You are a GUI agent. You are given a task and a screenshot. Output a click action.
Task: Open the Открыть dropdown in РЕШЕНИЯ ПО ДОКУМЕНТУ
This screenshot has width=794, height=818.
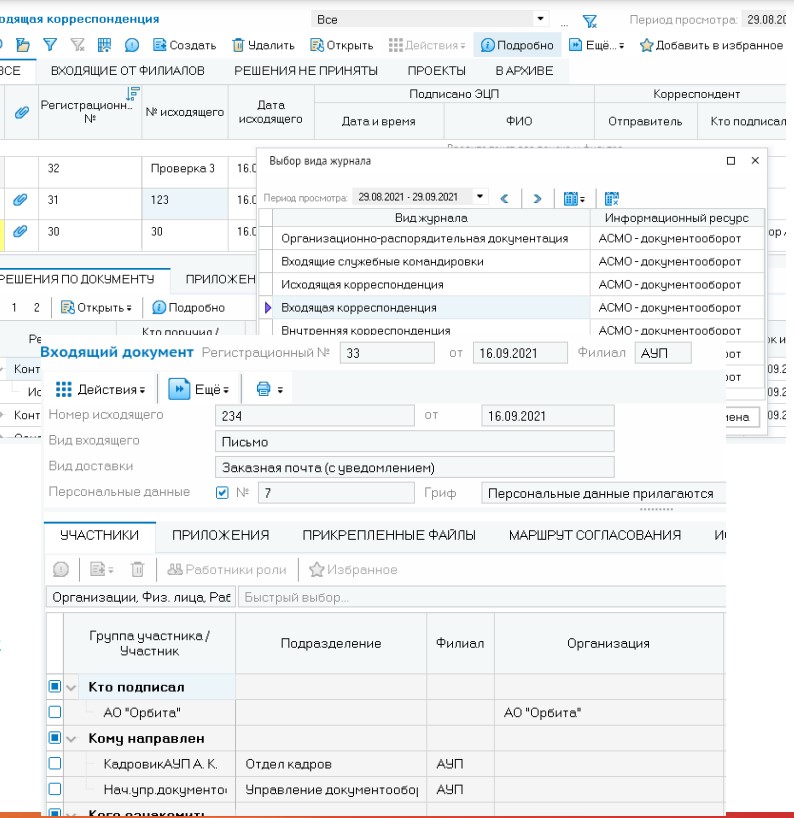click(96, 308)
